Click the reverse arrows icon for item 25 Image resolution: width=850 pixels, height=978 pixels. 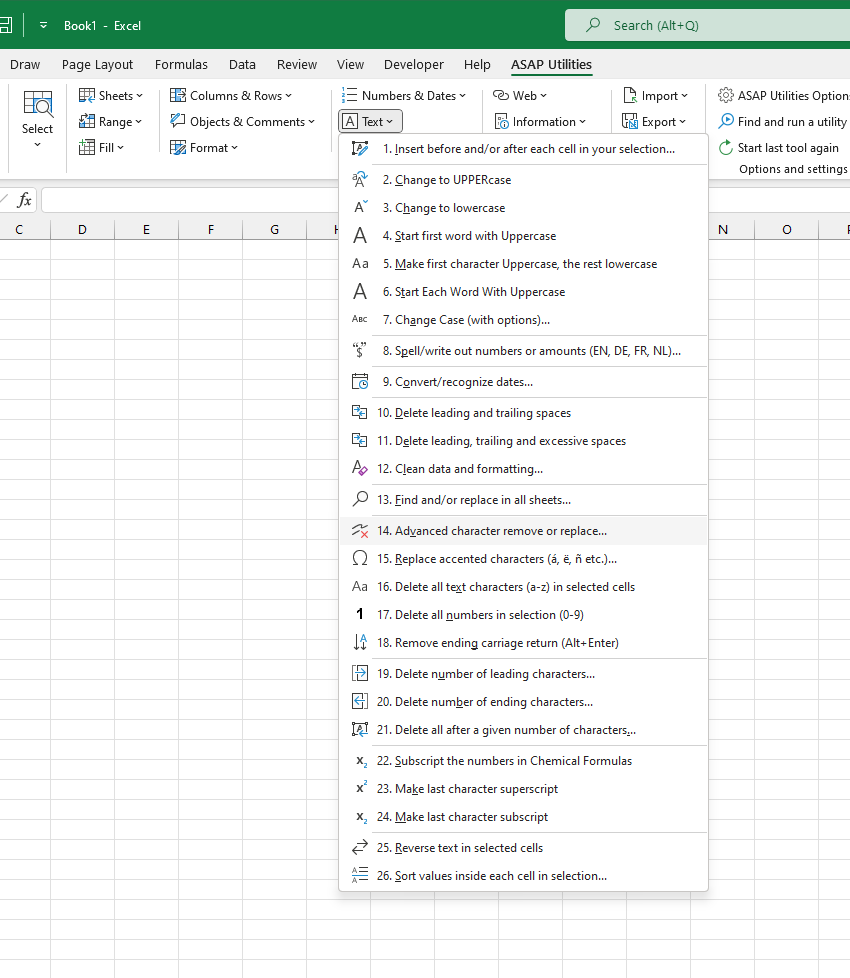pos(360,848)
